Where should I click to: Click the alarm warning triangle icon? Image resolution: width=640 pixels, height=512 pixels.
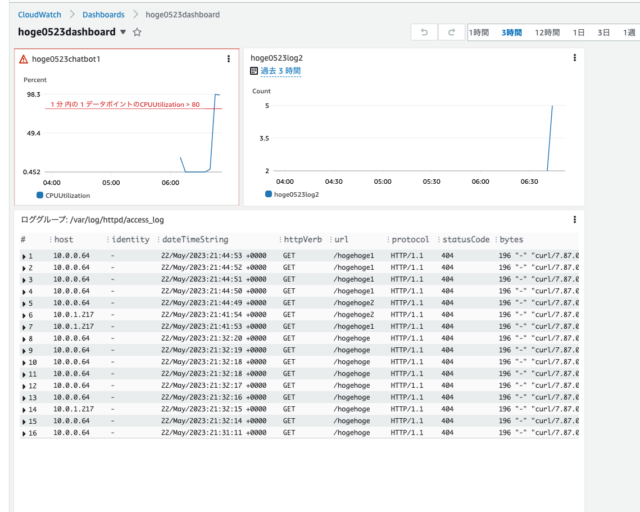pyautogui.click(x=24, y=59)
